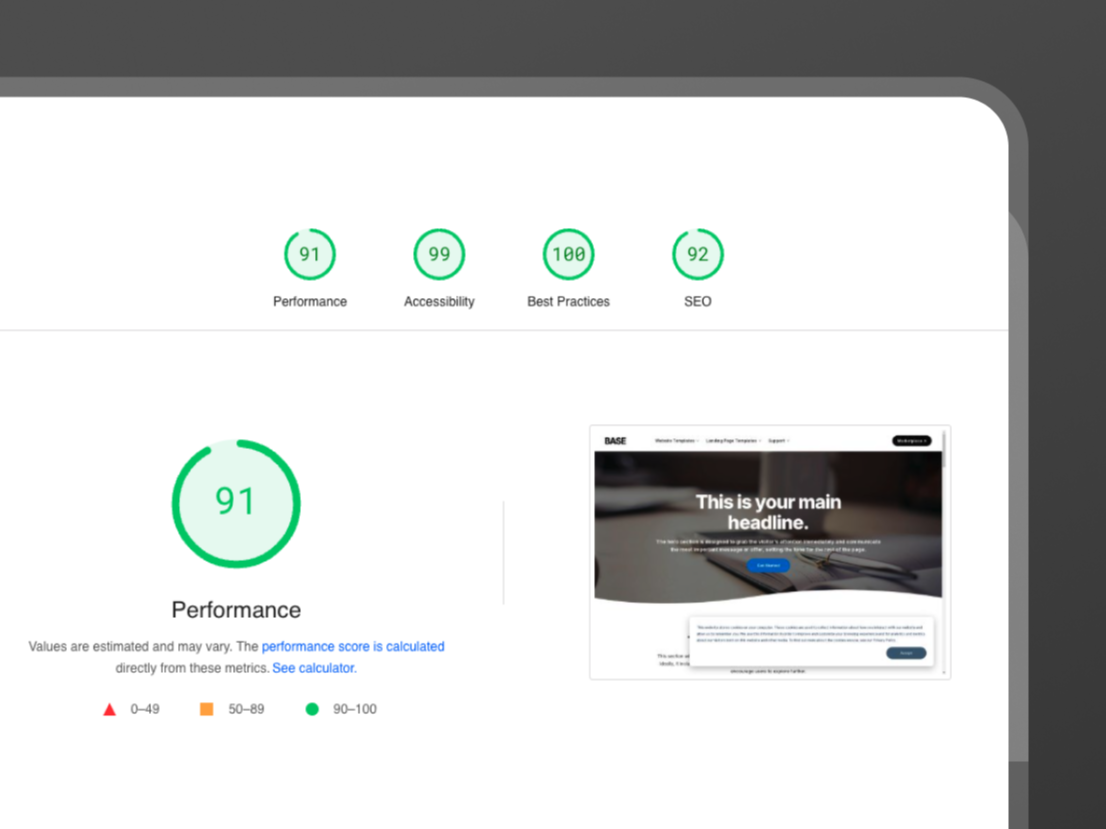Click the green circle legend icon for 90–100
This screenshot has width=1106, height=829.
(x=311, y=708)
